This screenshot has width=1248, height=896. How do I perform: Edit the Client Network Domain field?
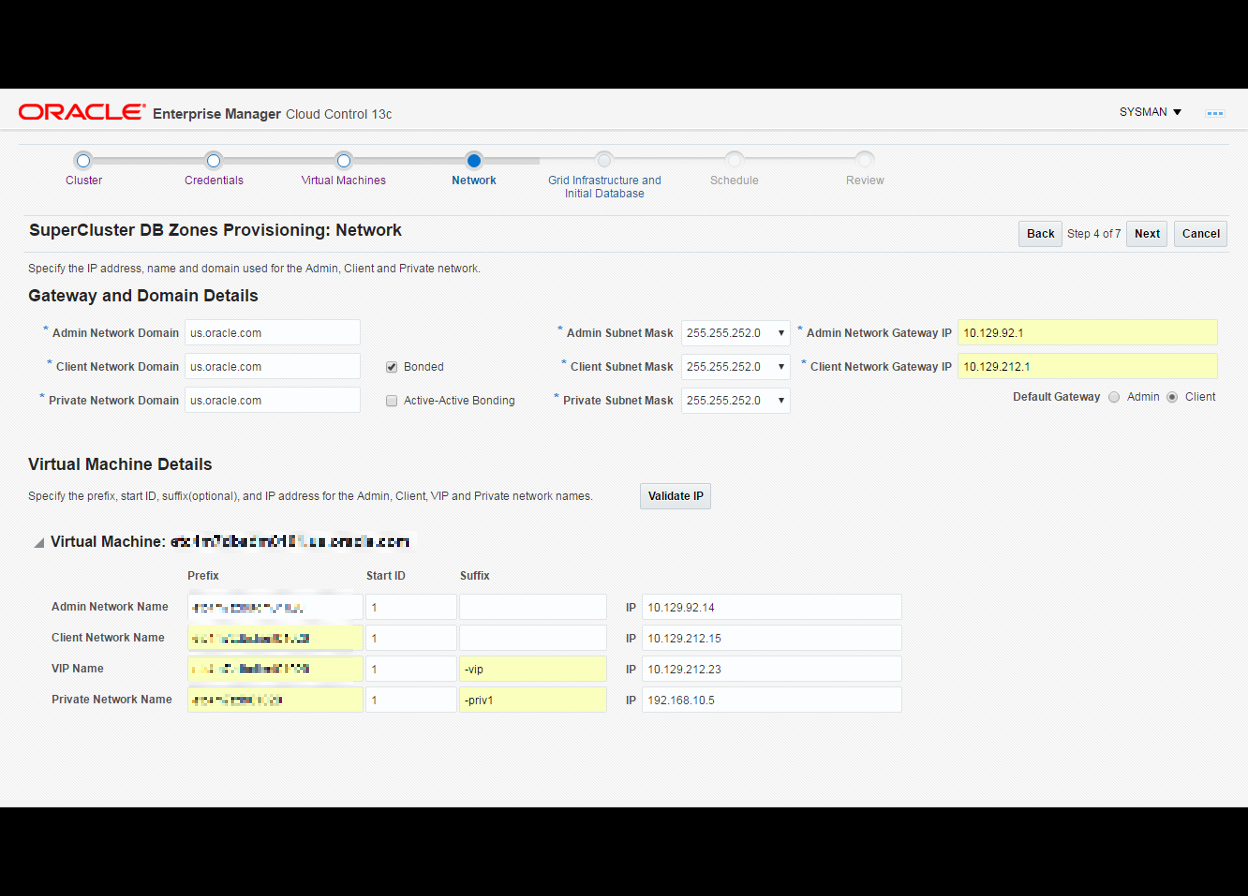coord(273,367)
